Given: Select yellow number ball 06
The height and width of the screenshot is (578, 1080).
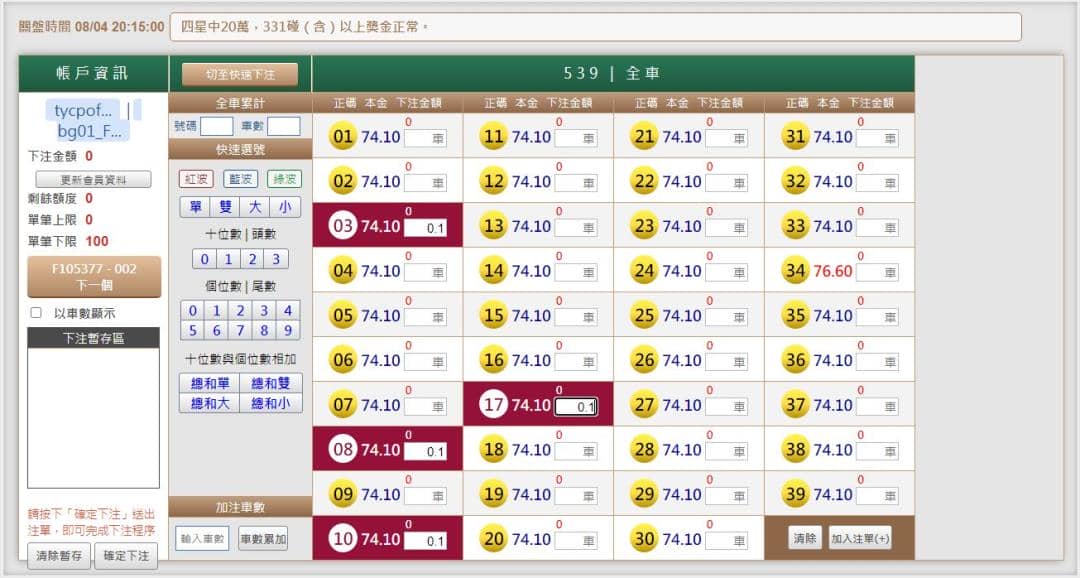Looking at the screenshot, I should tap(342, 360).
